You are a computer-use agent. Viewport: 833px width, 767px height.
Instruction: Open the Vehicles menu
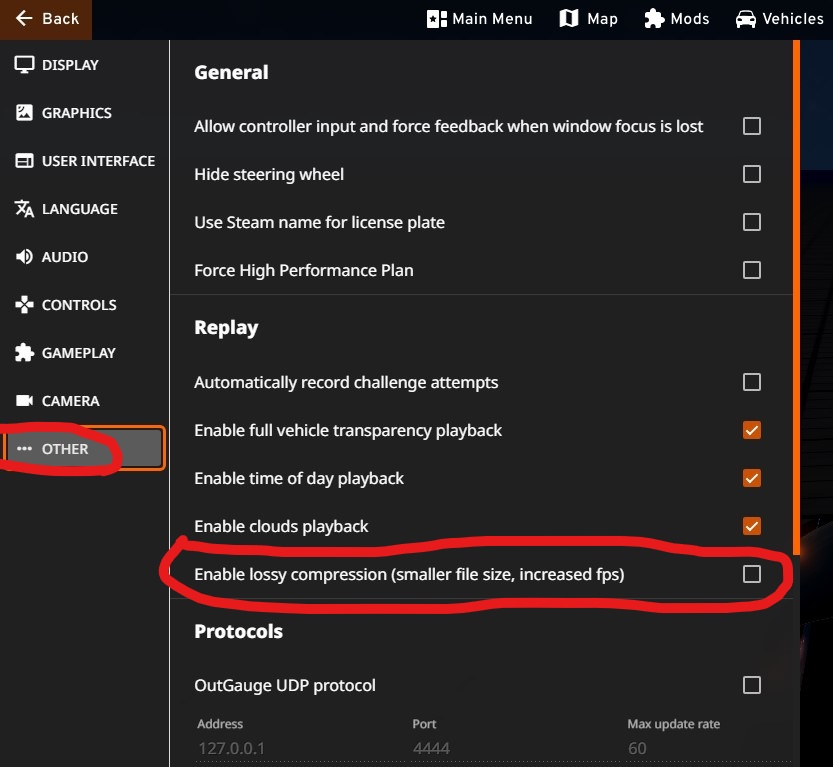click(779, 19)
